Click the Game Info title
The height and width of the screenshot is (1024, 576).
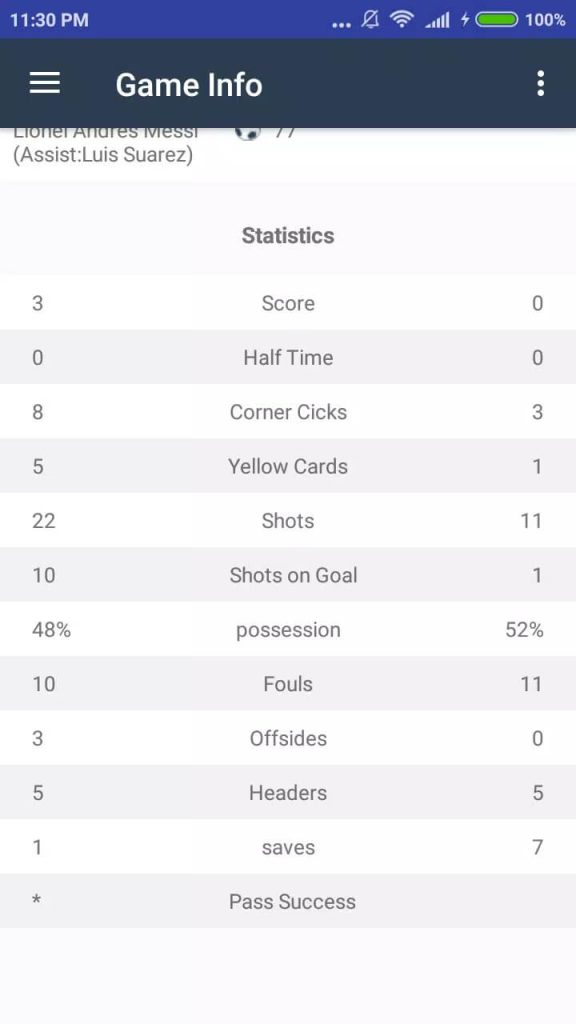tap(189, 85)
